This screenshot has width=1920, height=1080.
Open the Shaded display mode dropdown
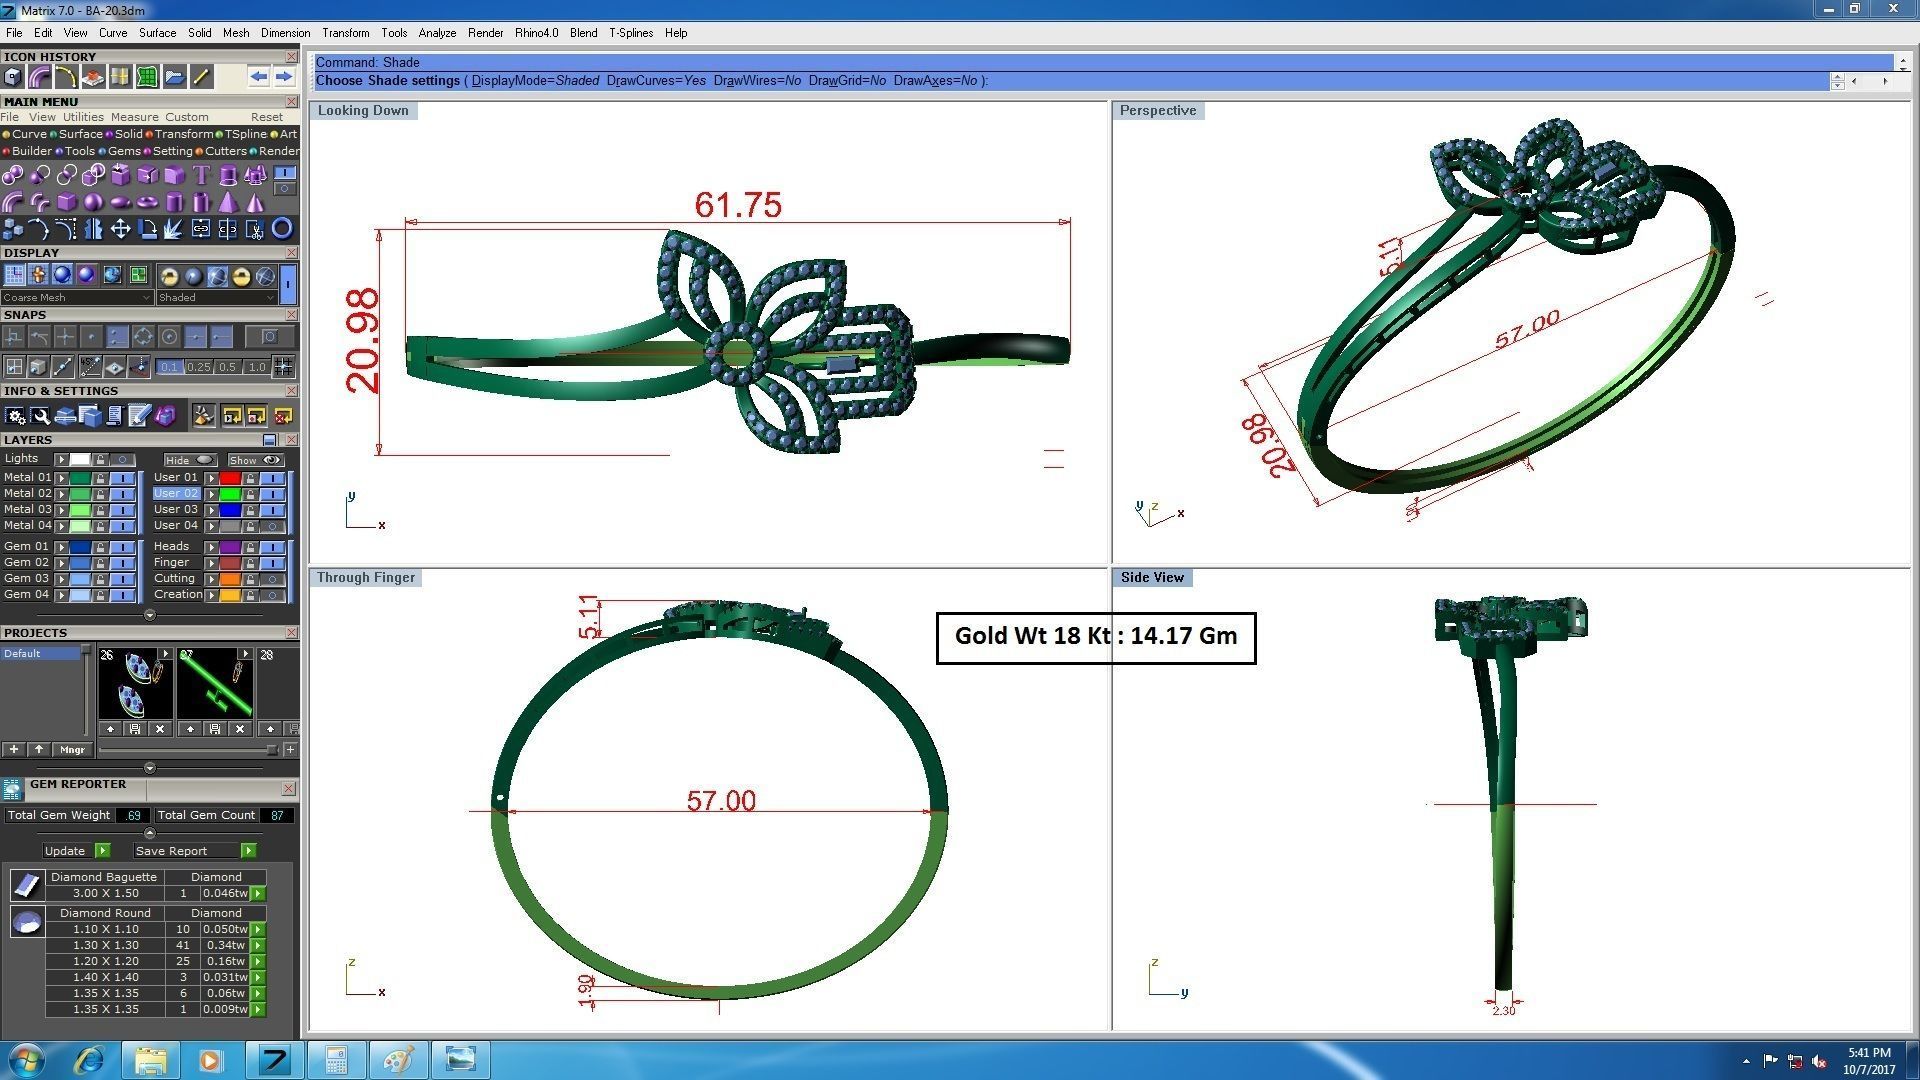tap(217, 297)
